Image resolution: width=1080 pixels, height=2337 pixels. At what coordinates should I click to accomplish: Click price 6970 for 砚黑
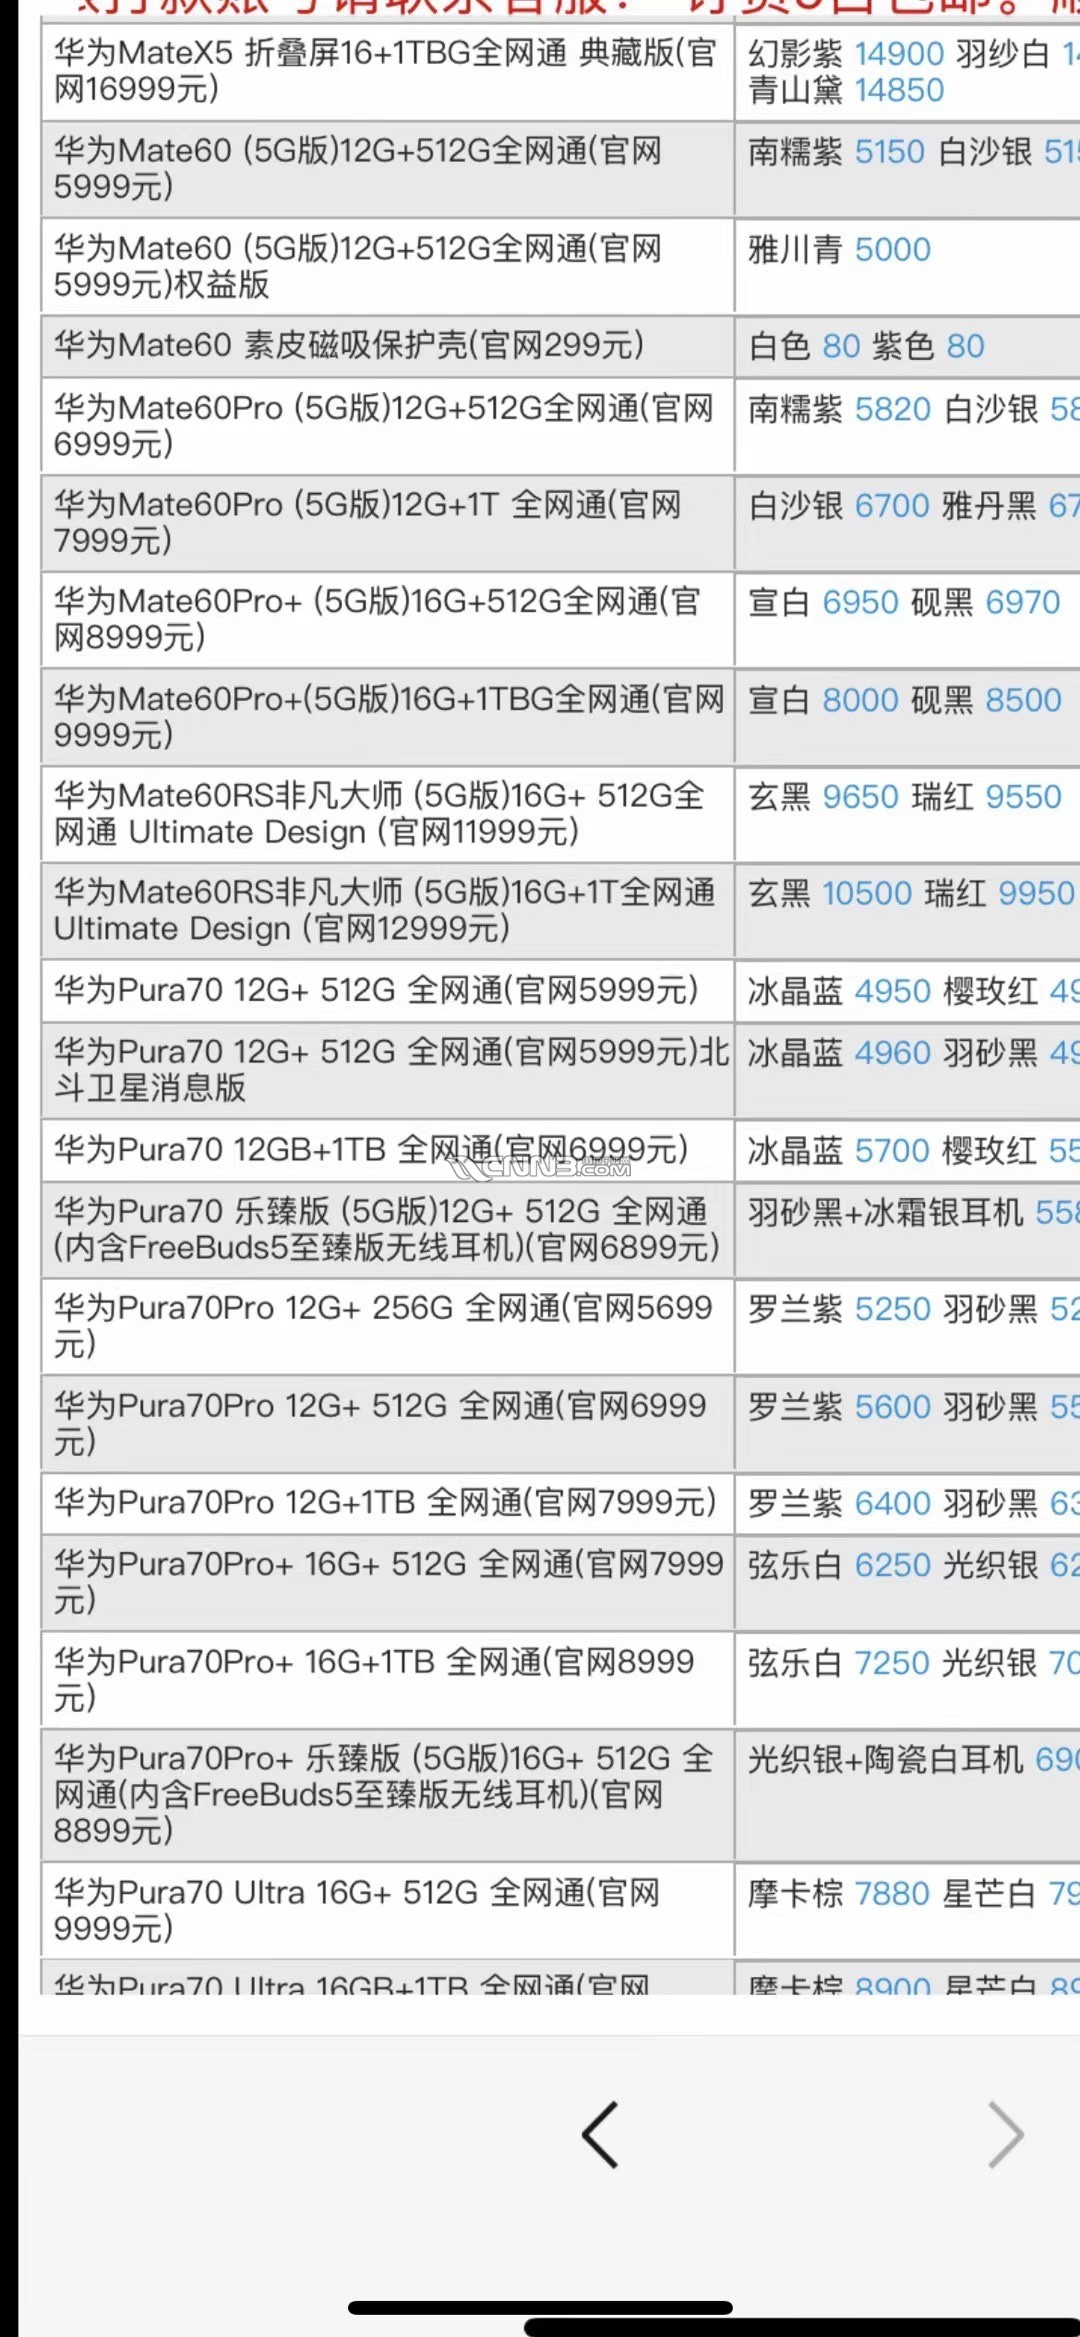coord(1023,603)
